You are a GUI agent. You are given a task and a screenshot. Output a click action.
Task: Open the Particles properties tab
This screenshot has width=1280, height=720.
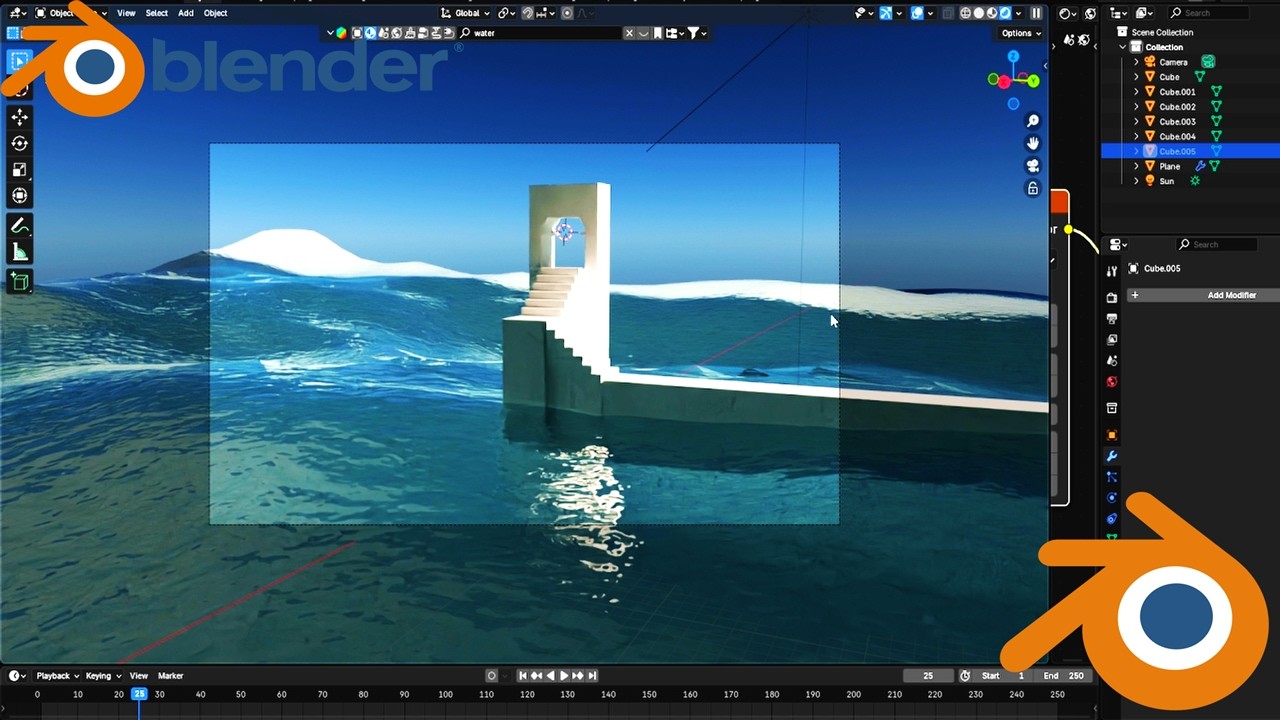click(x=1112, y=477)
